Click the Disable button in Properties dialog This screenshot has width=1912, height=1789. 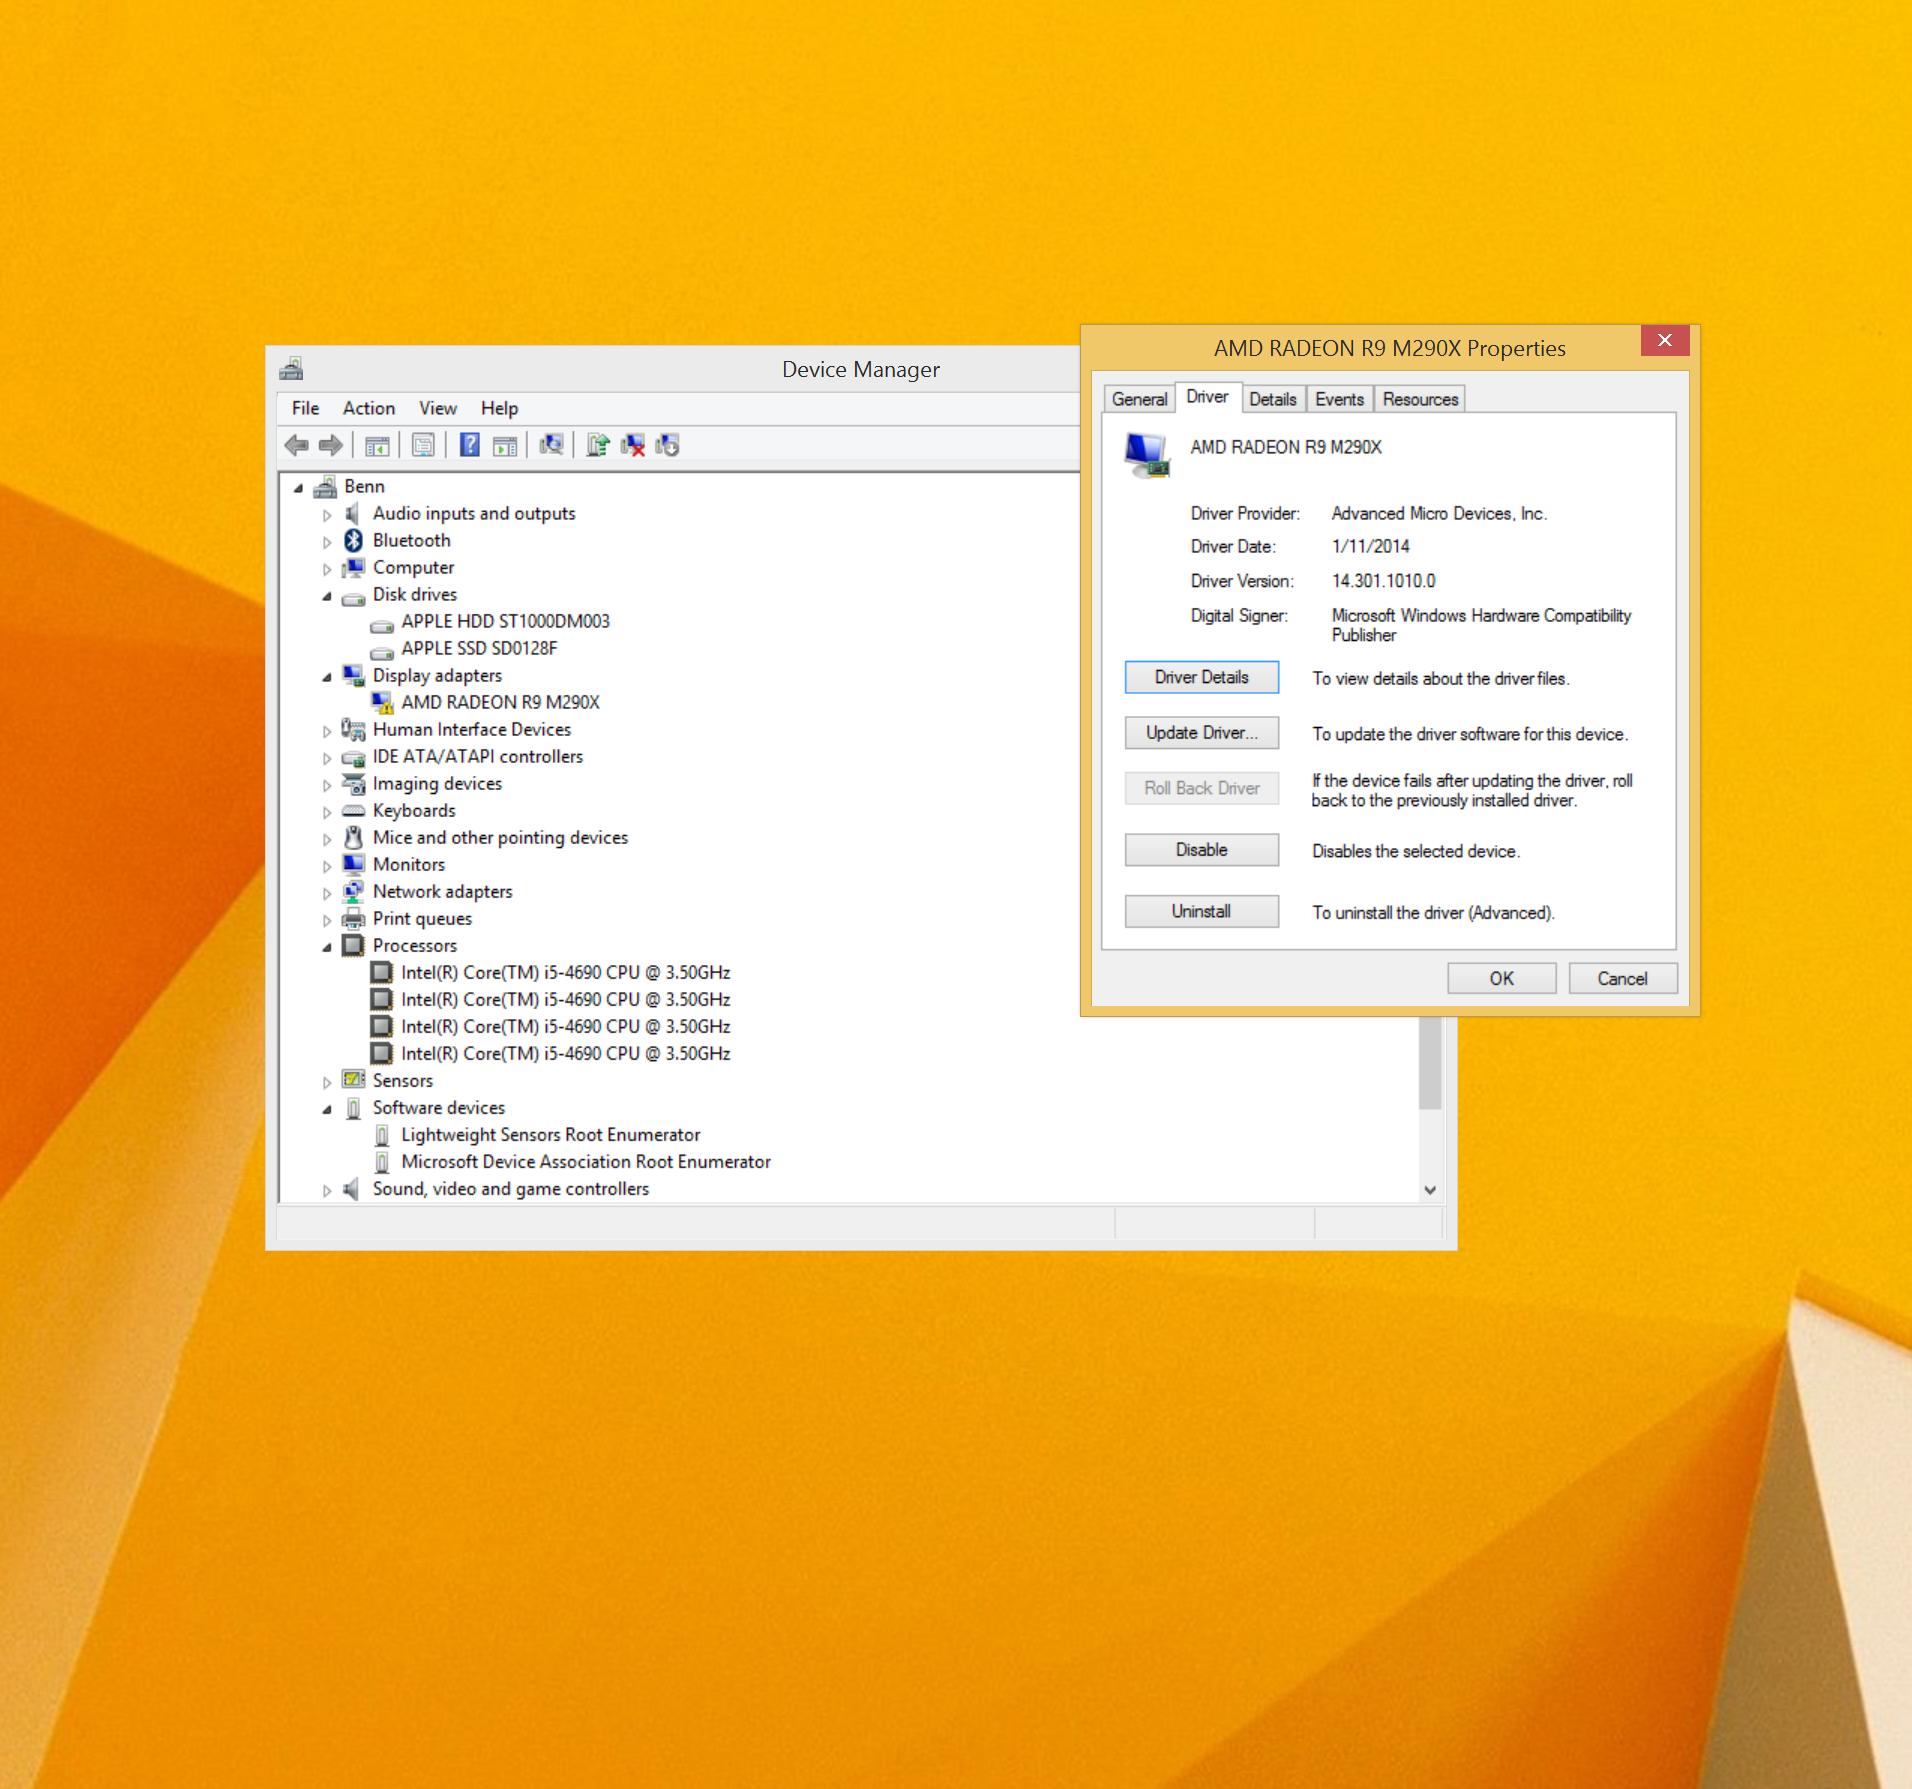(x=1201, y=849)
